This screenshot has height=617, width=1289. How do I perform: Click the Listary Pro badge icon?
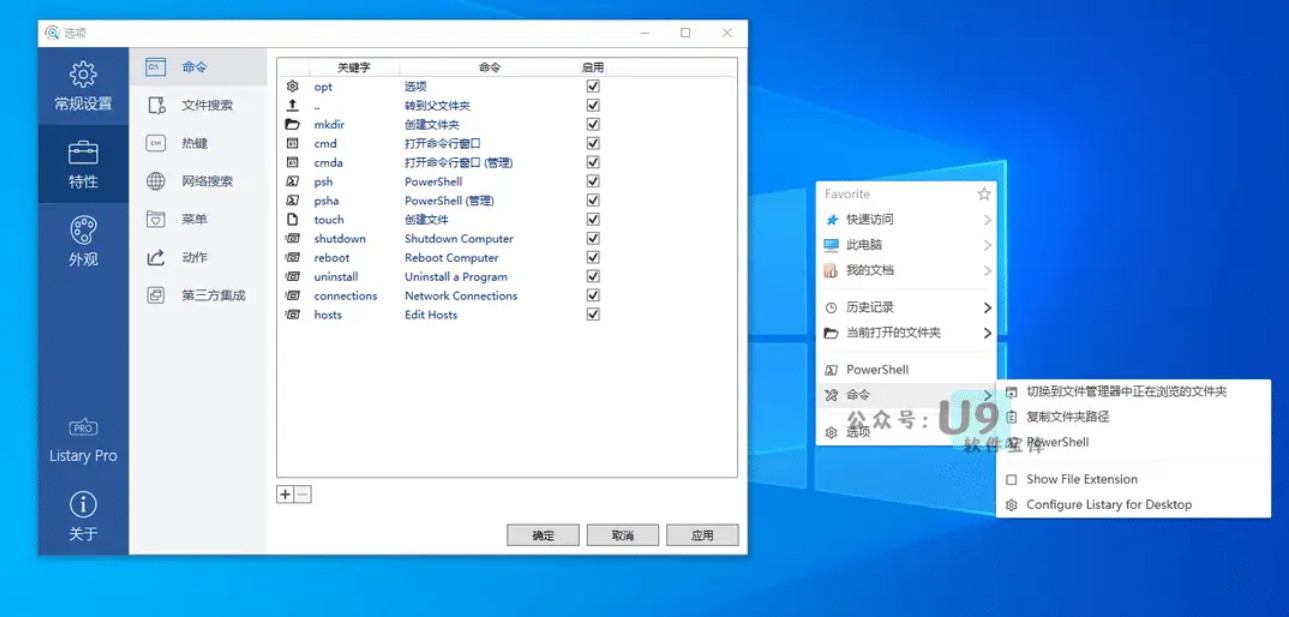click(x=83, y=425)
